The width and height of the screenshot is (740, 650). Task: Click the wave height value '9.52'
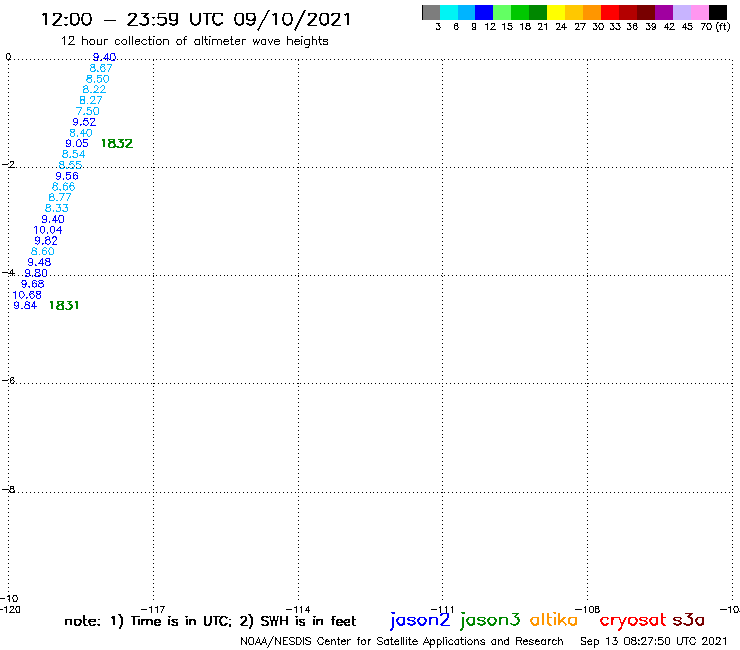(x=84, y=122)
